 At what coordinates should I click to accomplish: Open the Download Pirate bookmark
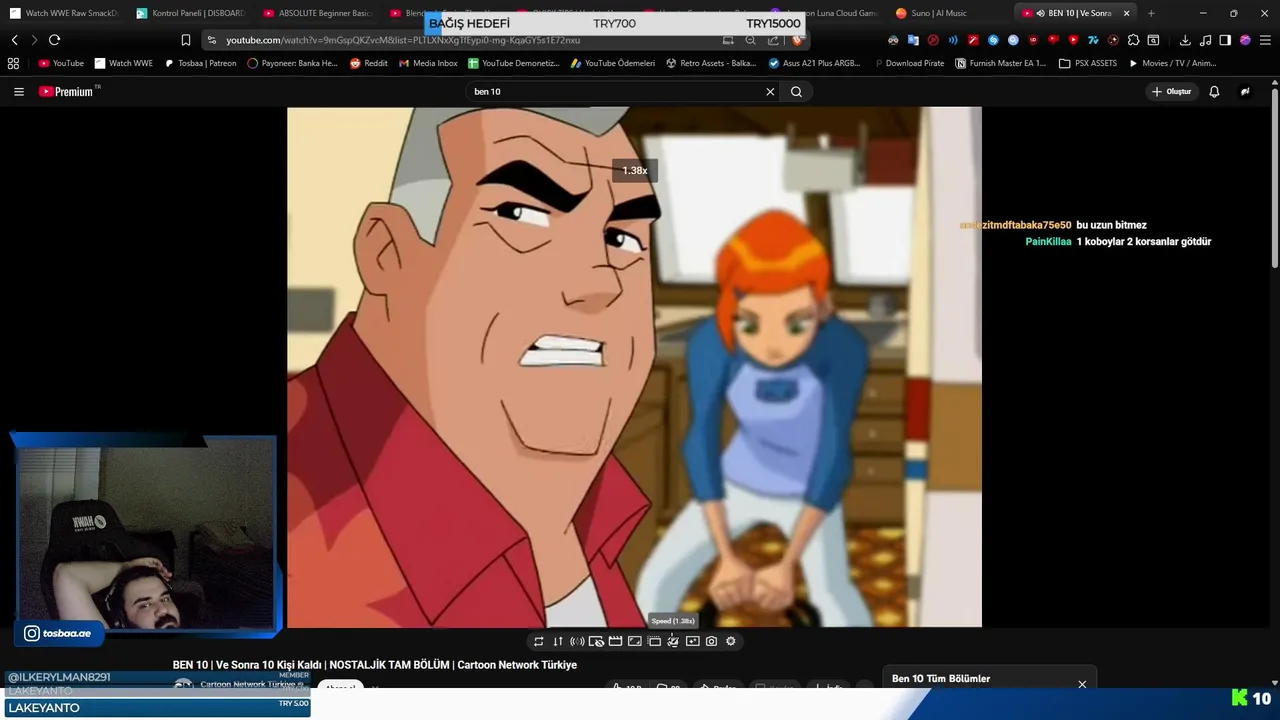click(908, 63)
